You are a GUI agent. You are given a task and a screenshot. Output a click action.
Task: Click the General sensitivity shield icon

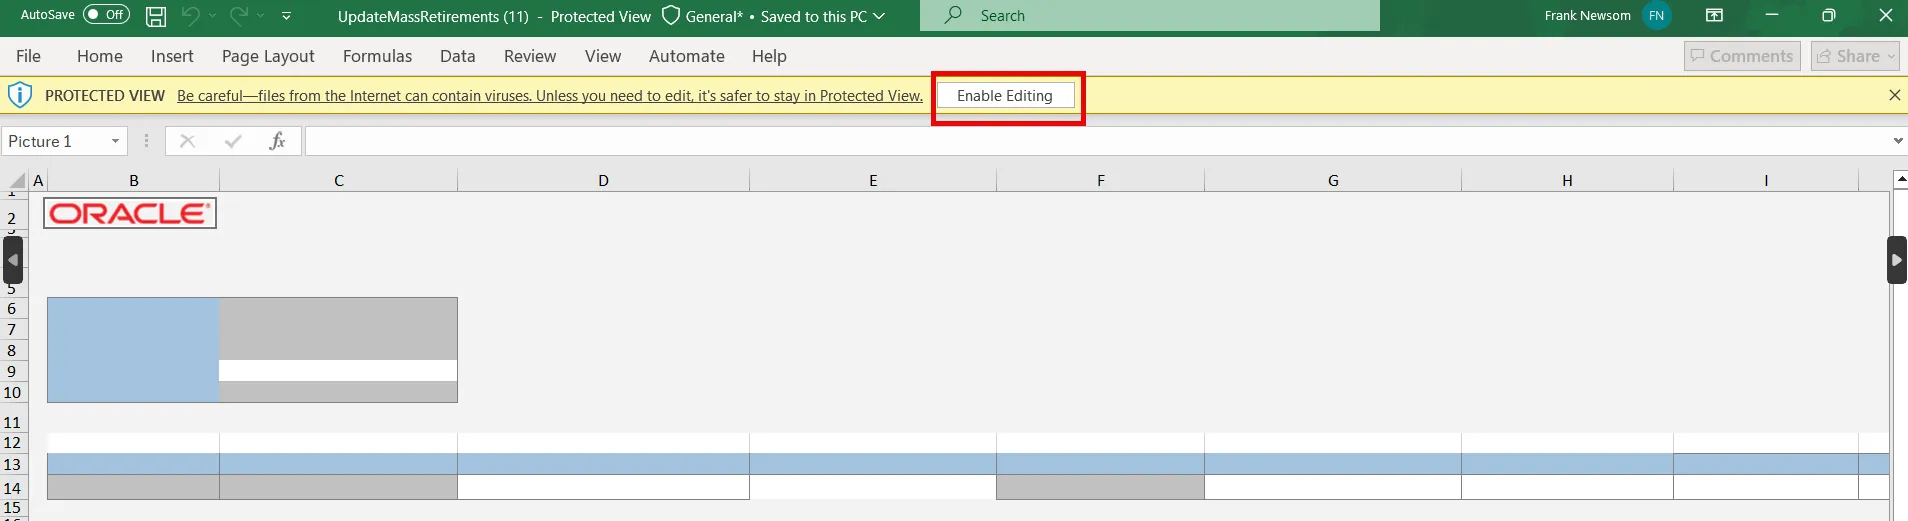pyautogui.click(x=671, y=16)
